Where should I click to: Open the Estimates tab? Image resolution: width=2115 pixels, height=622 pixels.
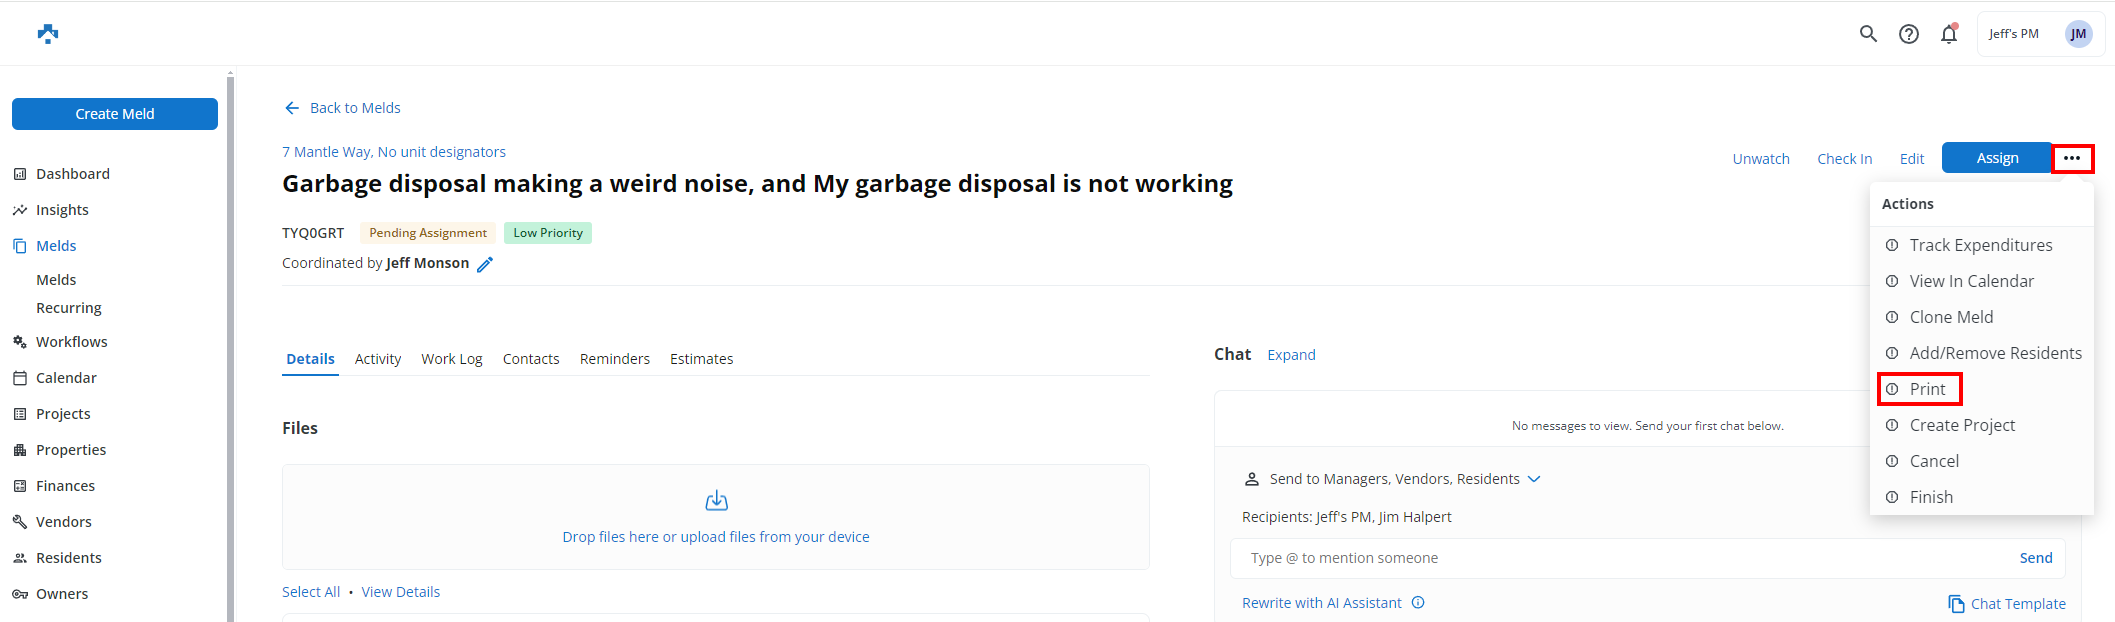point(701,359)
